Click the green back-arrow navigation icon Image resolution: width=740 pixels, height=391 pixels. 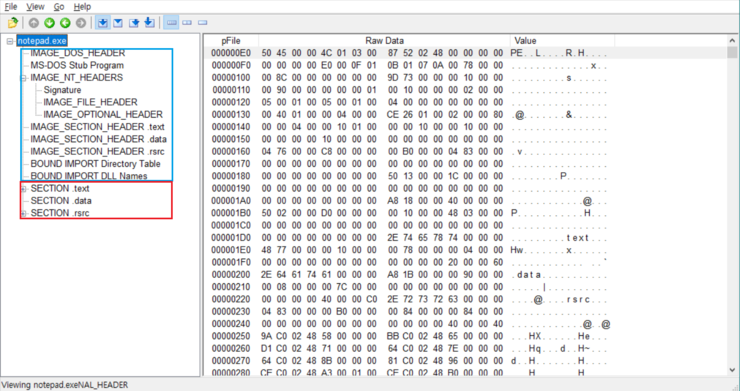point(65,22)
